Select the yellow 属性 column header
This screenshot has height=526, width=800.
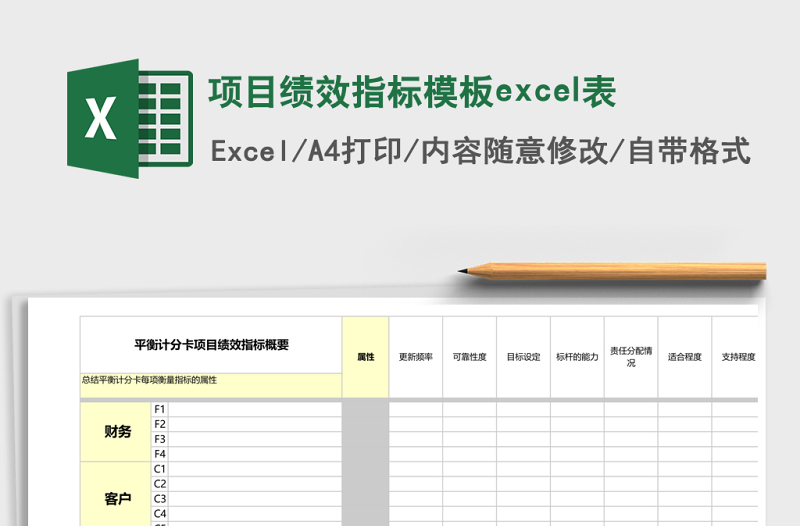coord(365,357)
